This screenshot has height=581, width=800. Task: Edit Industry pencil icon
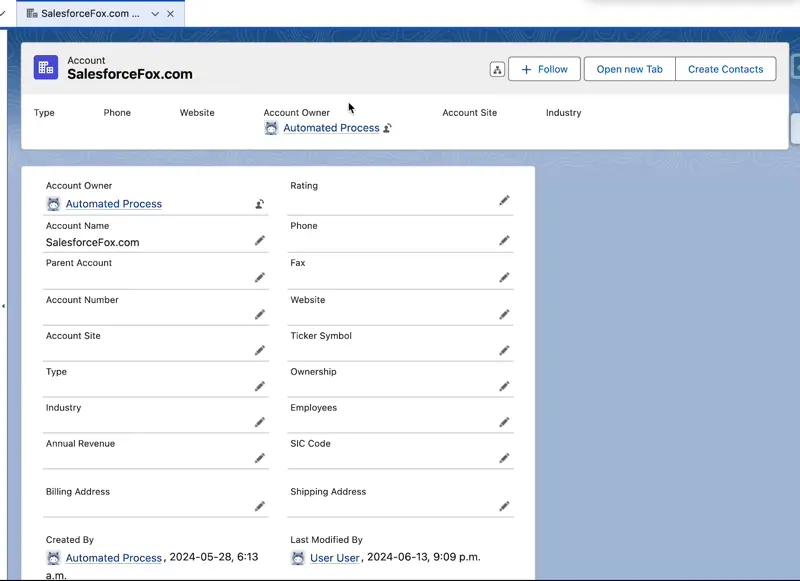click(x=260, y=422)
